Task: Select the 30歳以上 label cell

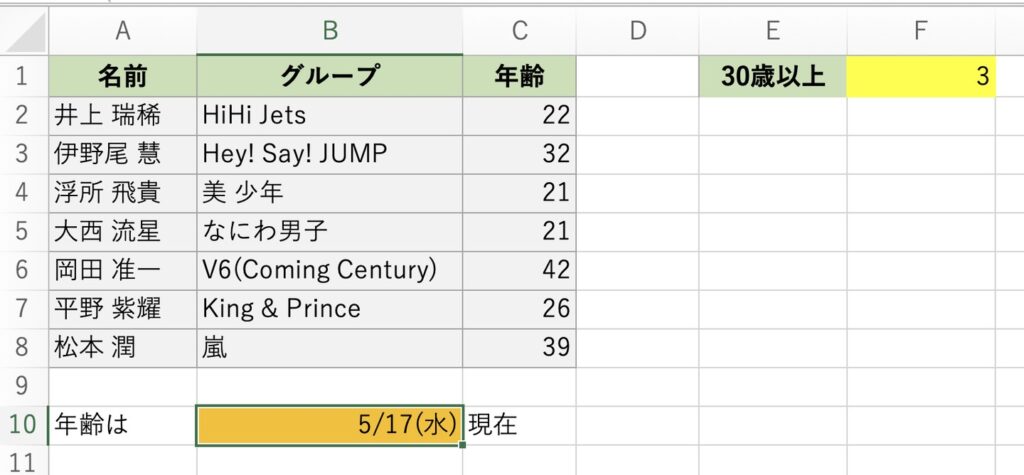Action: (773, 76)
